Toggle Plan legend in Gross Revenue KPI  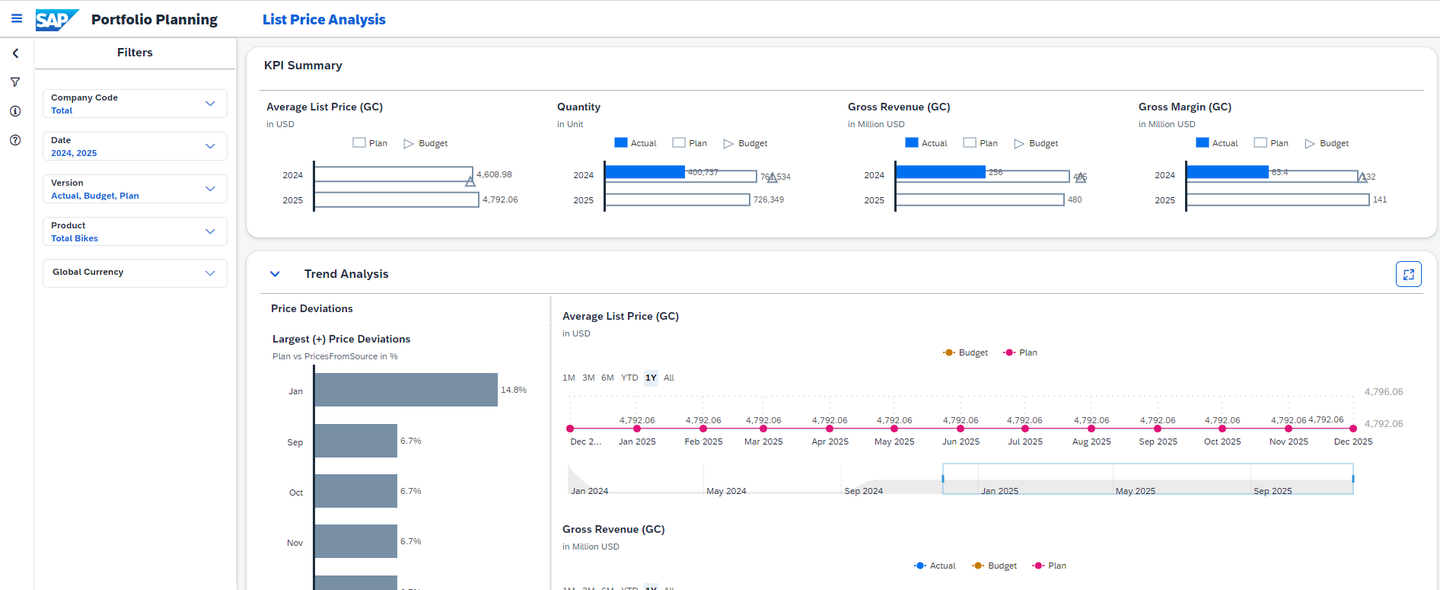(x=980, y=143)
